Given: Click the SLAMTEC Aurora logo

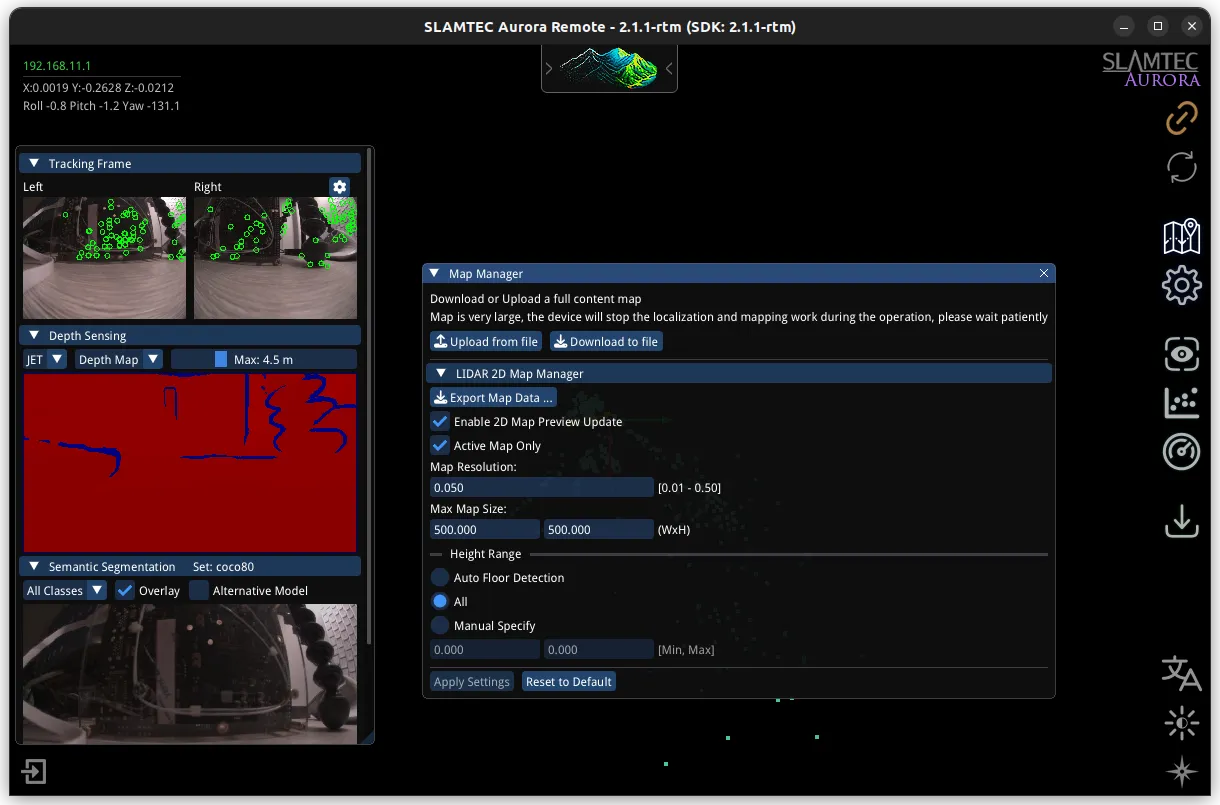Looking at the screenshot, I should [x=1150, y=69].
